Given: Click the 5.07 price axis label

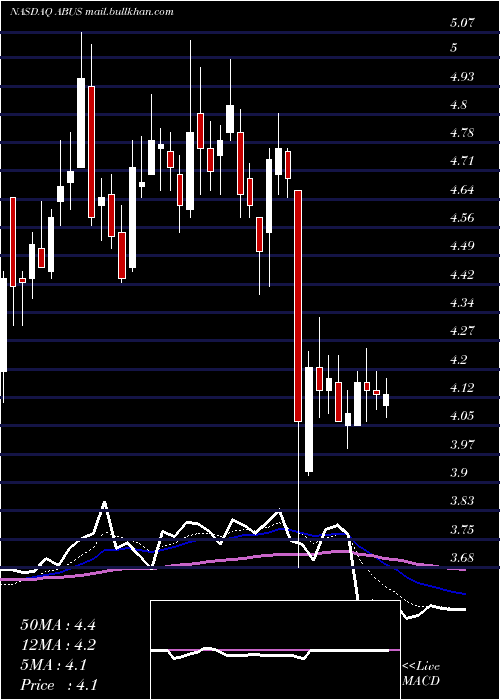Looking at the screenshot, I should coord(462,22).
